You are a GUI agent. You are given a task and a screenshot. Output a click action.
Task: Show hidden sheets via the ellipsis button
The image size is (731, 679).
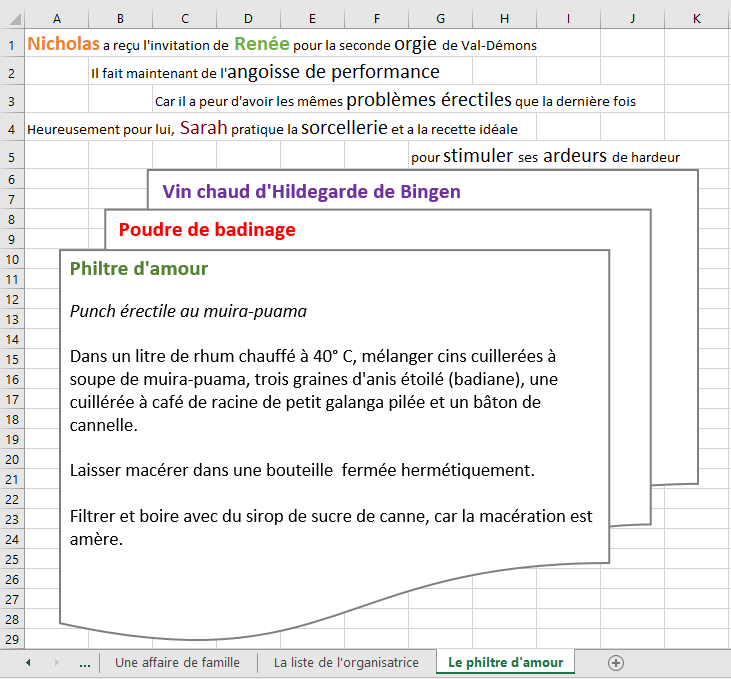[84, 662]
